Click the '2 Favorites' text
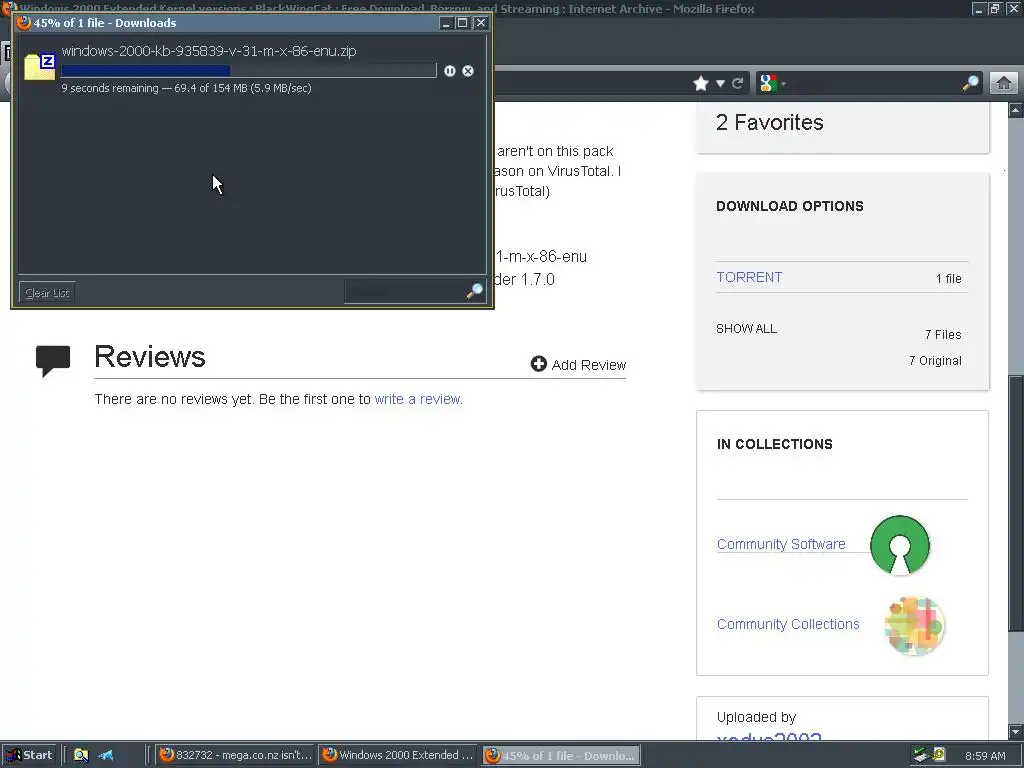The width and height of the screenshot is (1024, 768). coord(770,122)
